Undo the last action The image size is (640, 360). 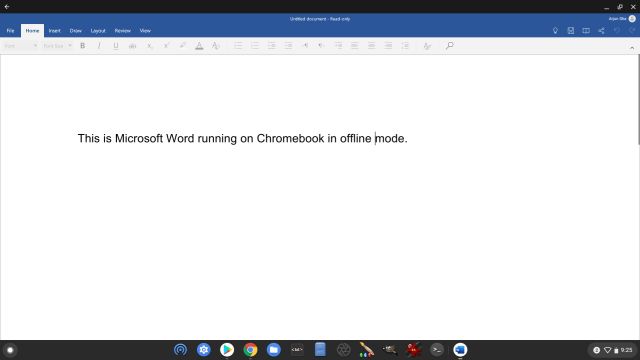(x=617, y=31)
